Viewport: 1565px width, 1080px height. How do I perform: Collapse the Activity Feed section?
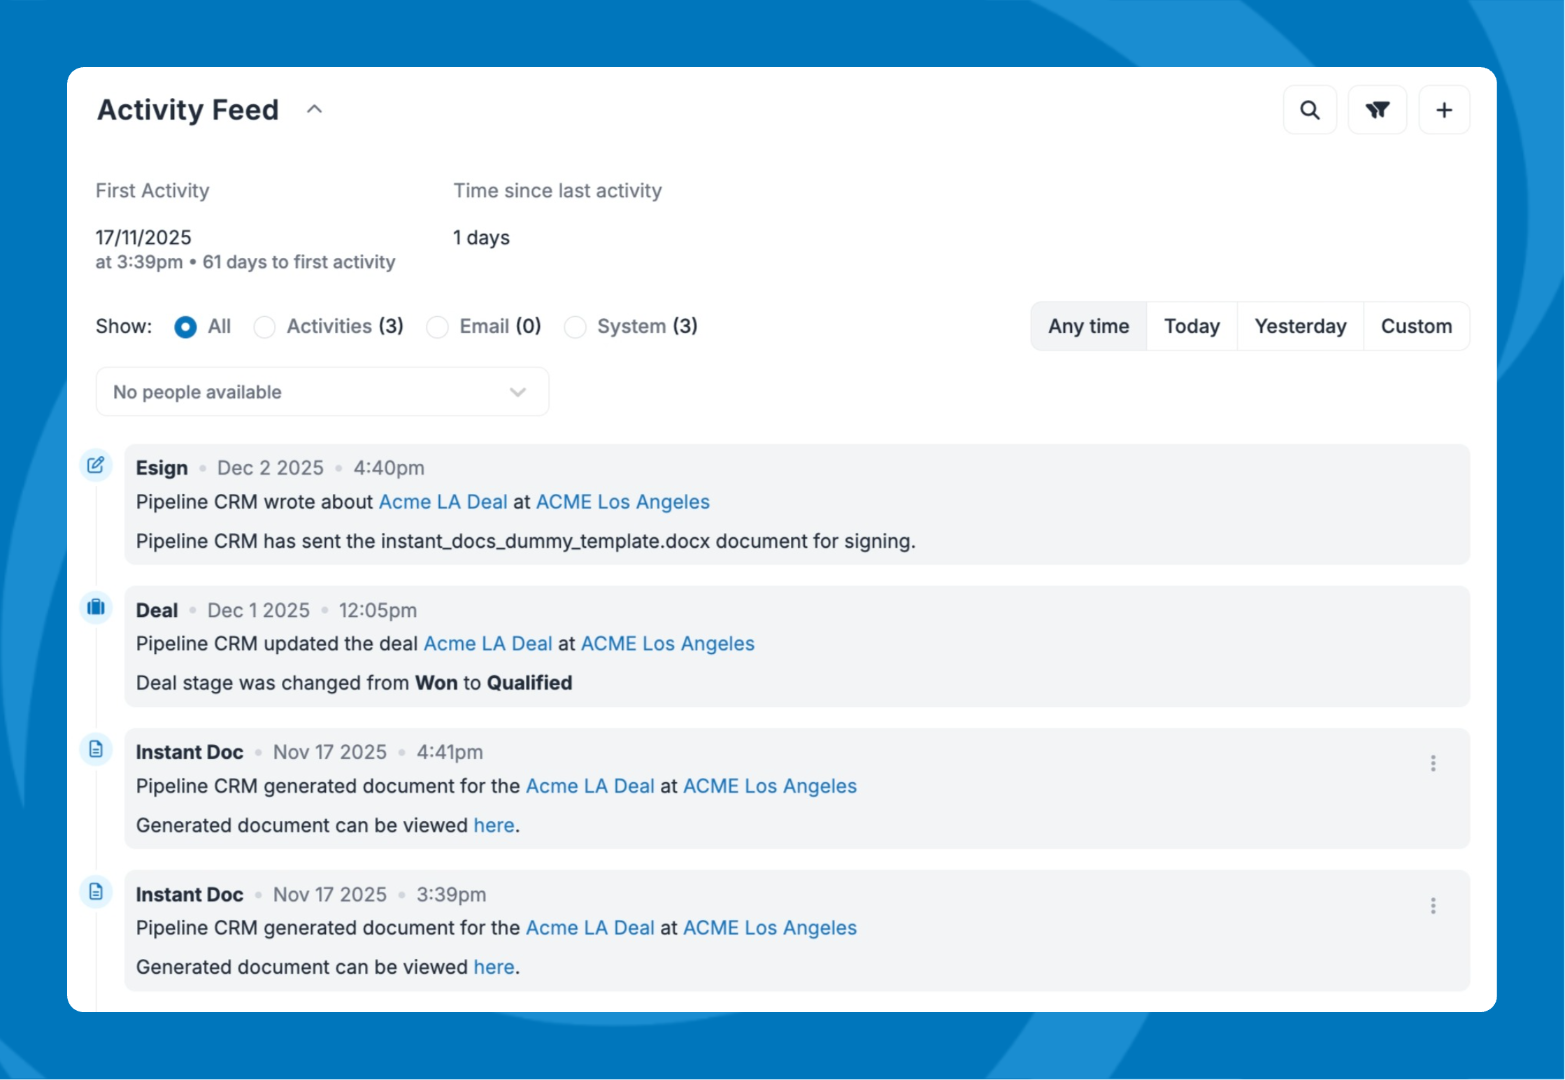pyautogui.click(x=314, y=110)
